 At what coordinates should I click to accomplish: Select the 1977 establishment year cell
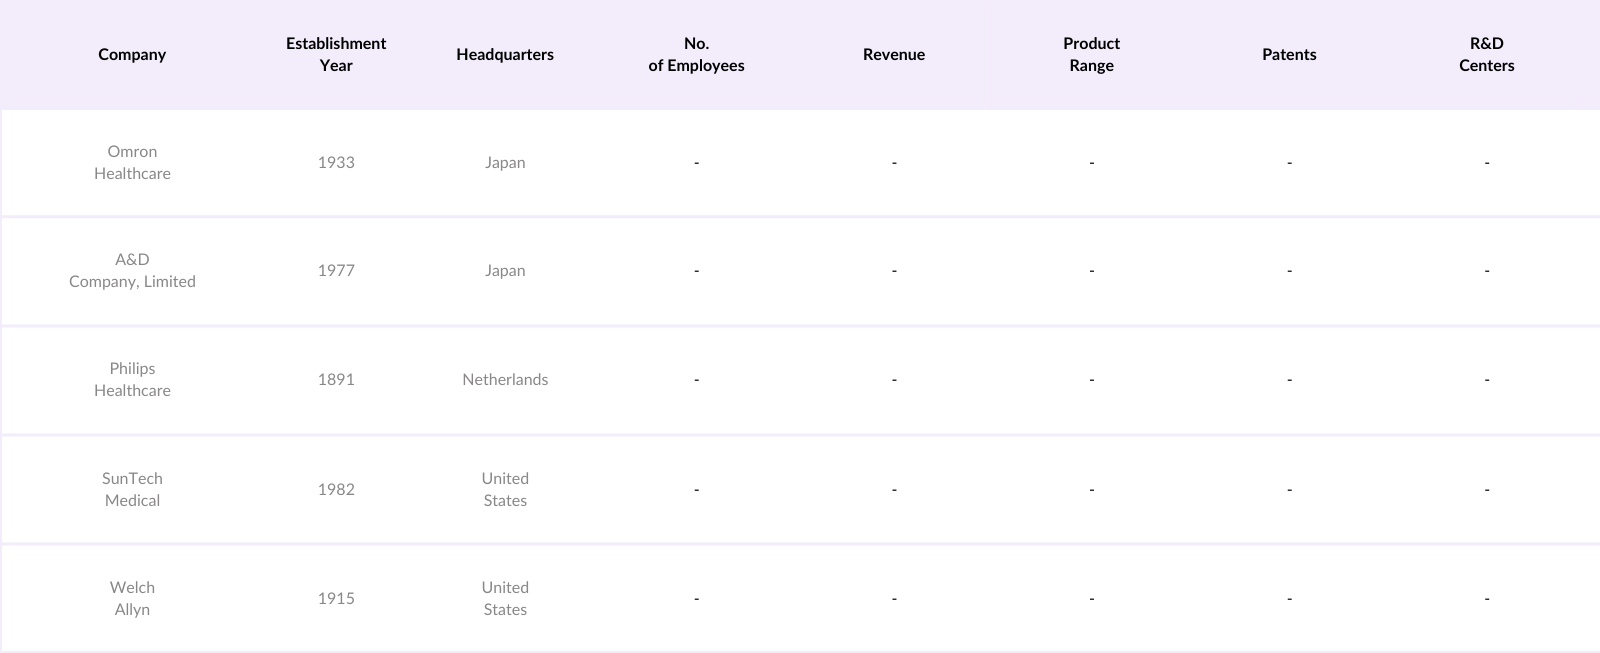coord(336,271)
